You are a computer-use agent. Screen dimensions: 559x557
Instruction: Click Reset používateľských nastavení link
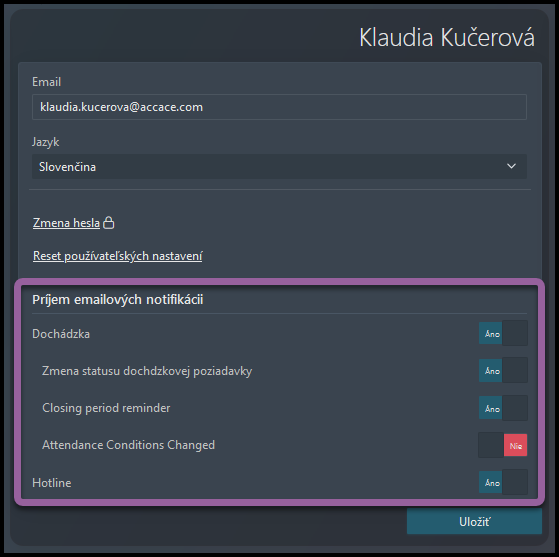(118, 256)
